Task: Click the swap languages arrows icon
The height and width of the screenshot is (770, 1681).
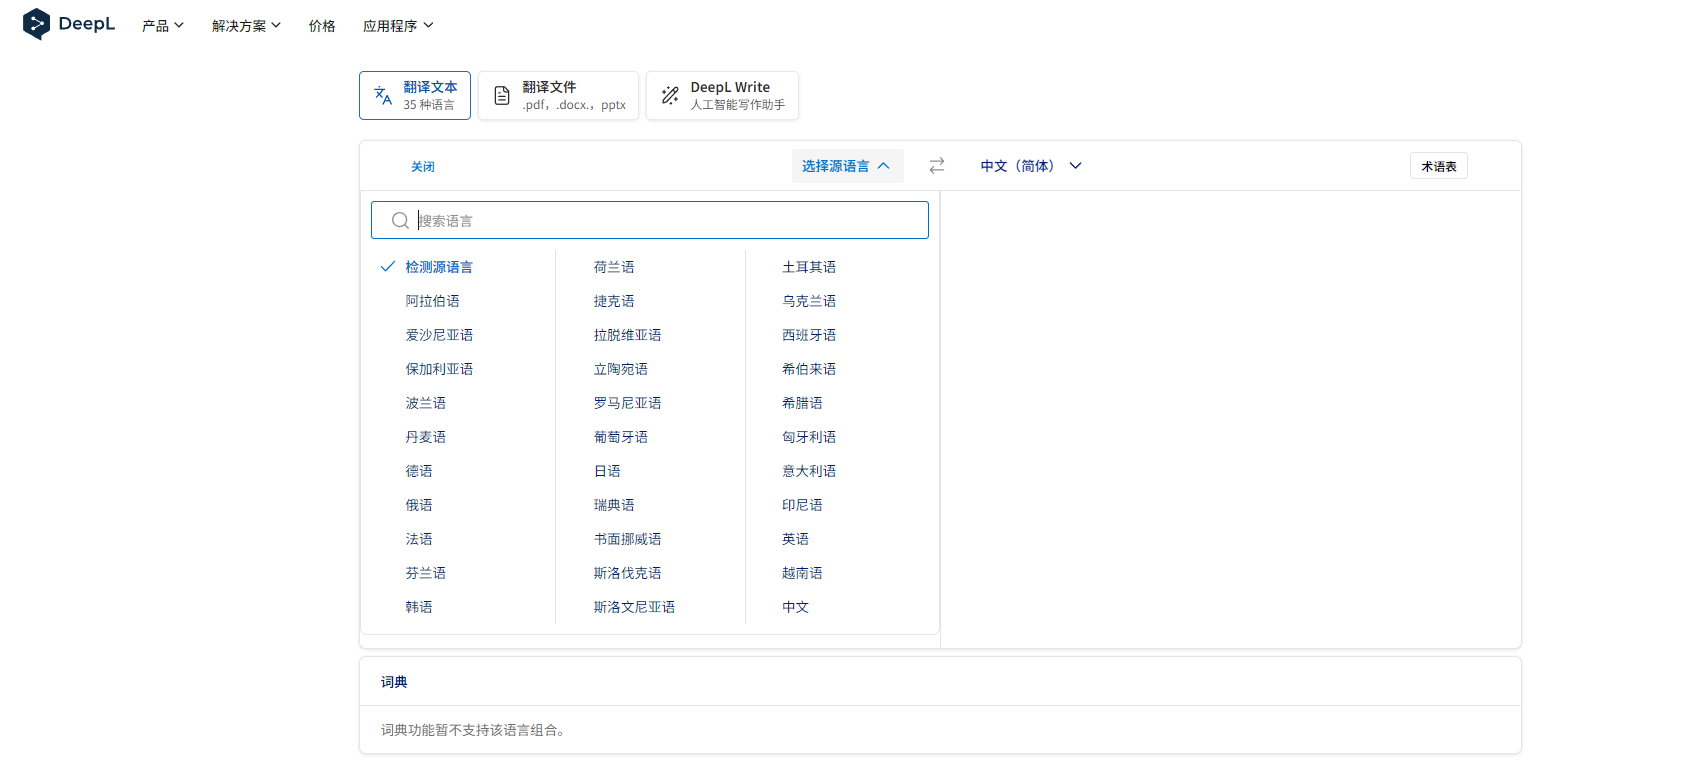Action: point(937,166)
